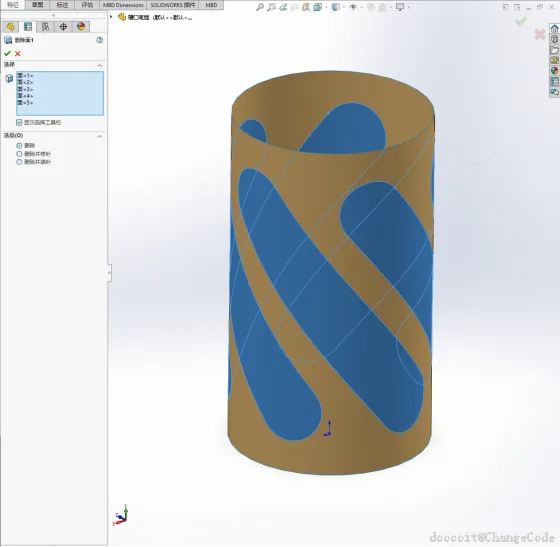
Task: Open SOLIDWORKS Resources home icon
Action: click(554, 28)
